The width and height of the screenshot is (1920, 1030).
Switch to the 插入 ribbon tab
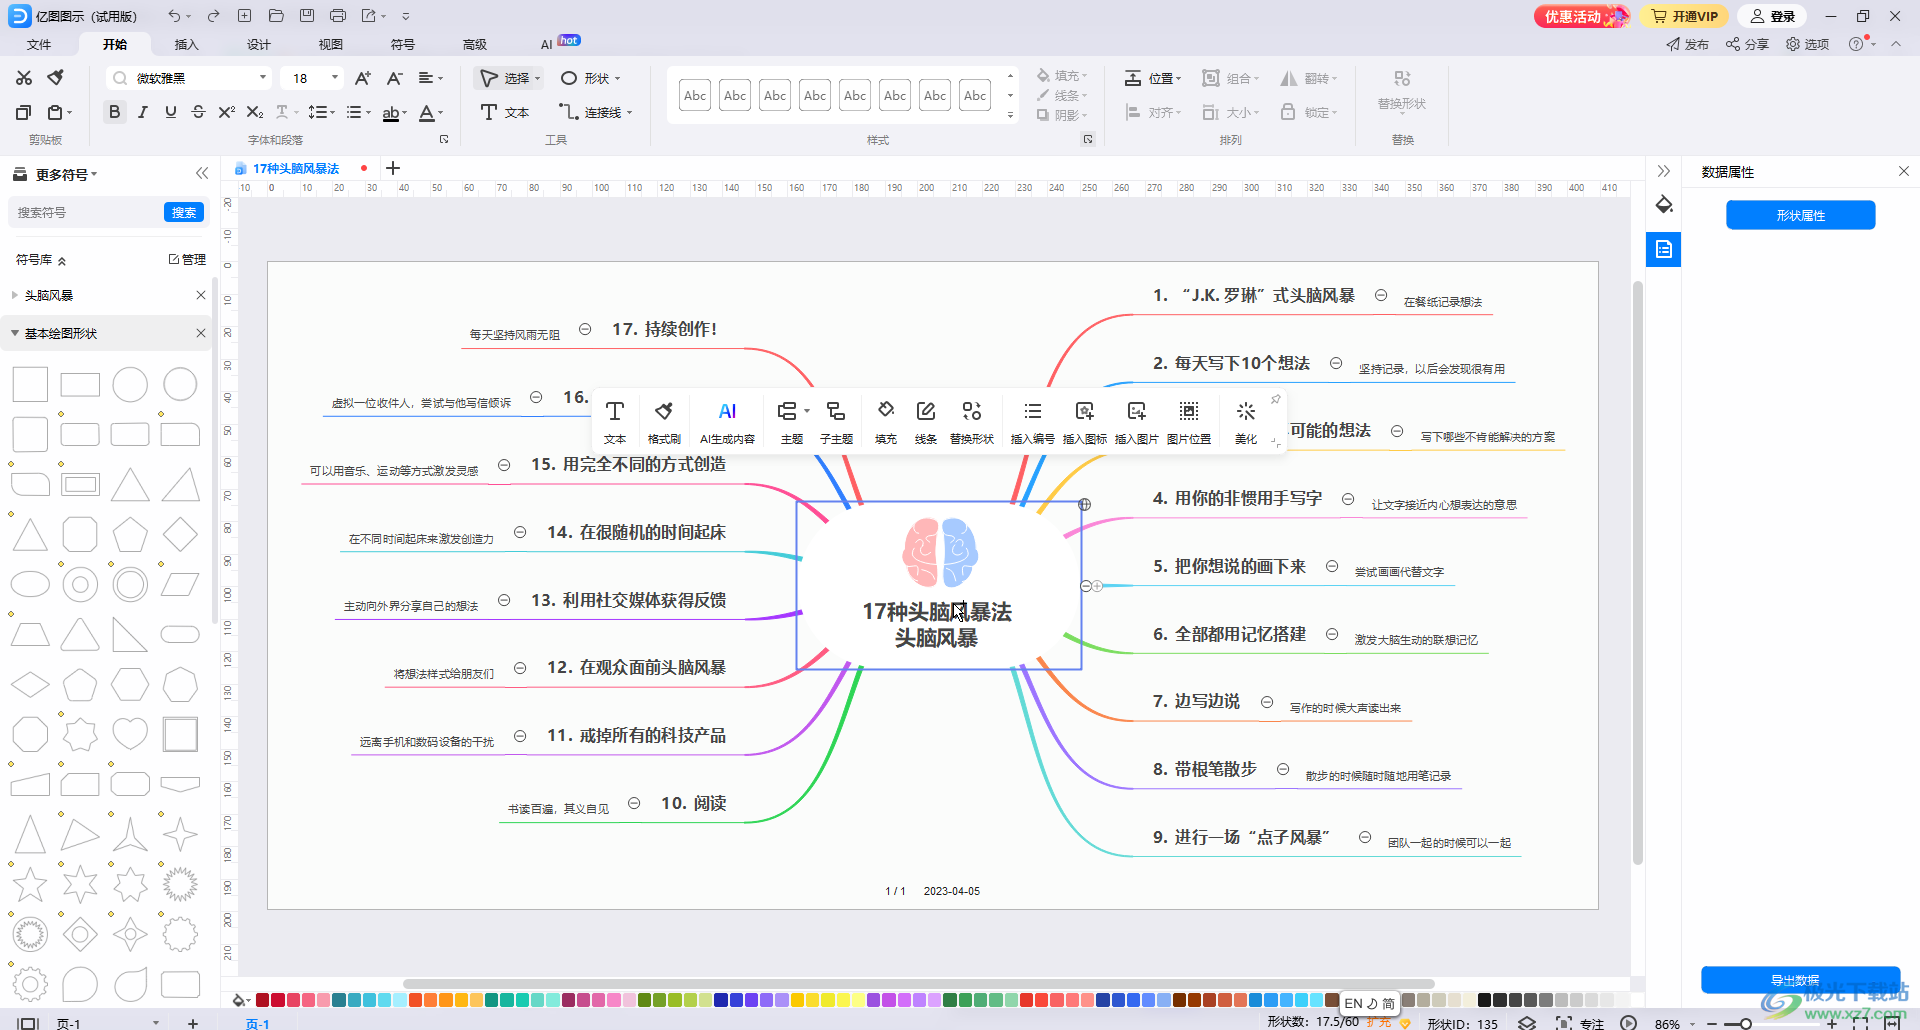(x=187, y=44)
